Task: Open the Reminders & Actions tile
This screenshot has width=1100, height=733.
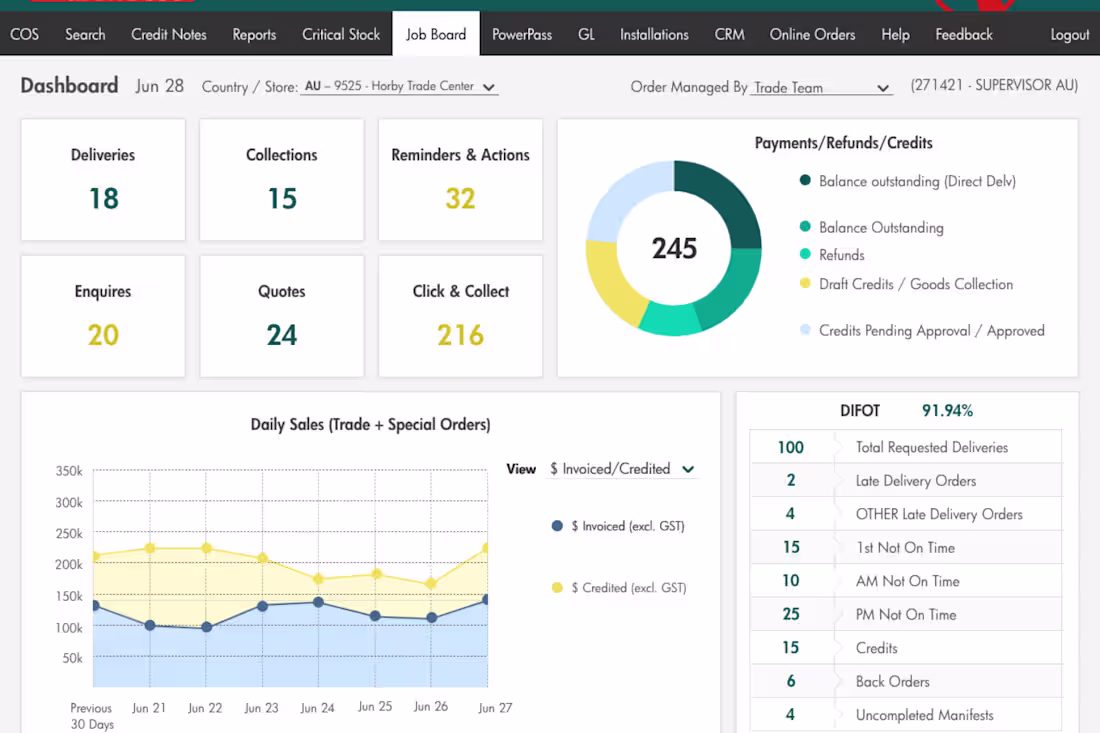Action: pyautogui.click(x=460, y=180)
